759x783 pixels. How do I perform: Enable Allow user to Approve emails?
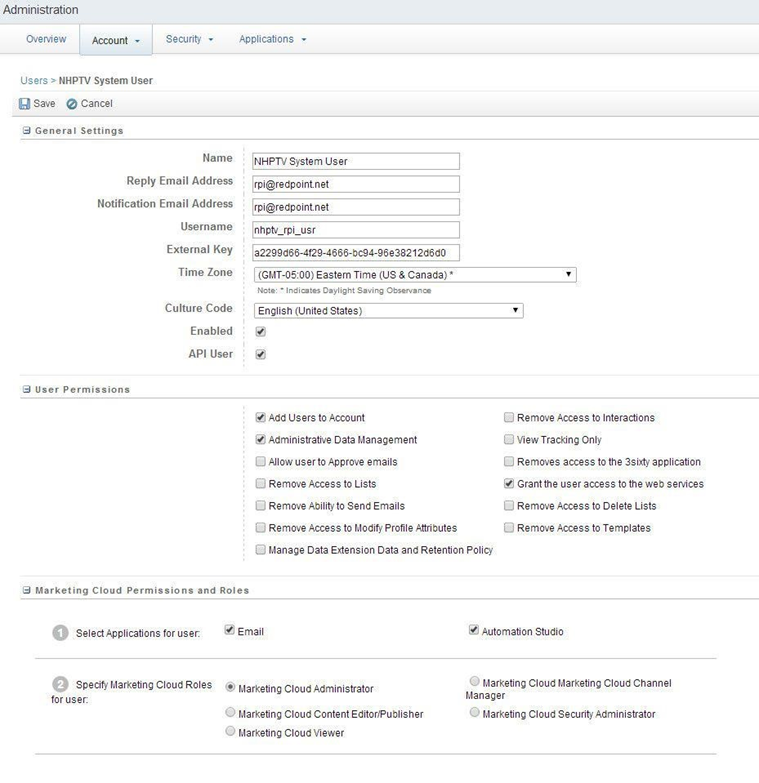[x=261, y=462]
